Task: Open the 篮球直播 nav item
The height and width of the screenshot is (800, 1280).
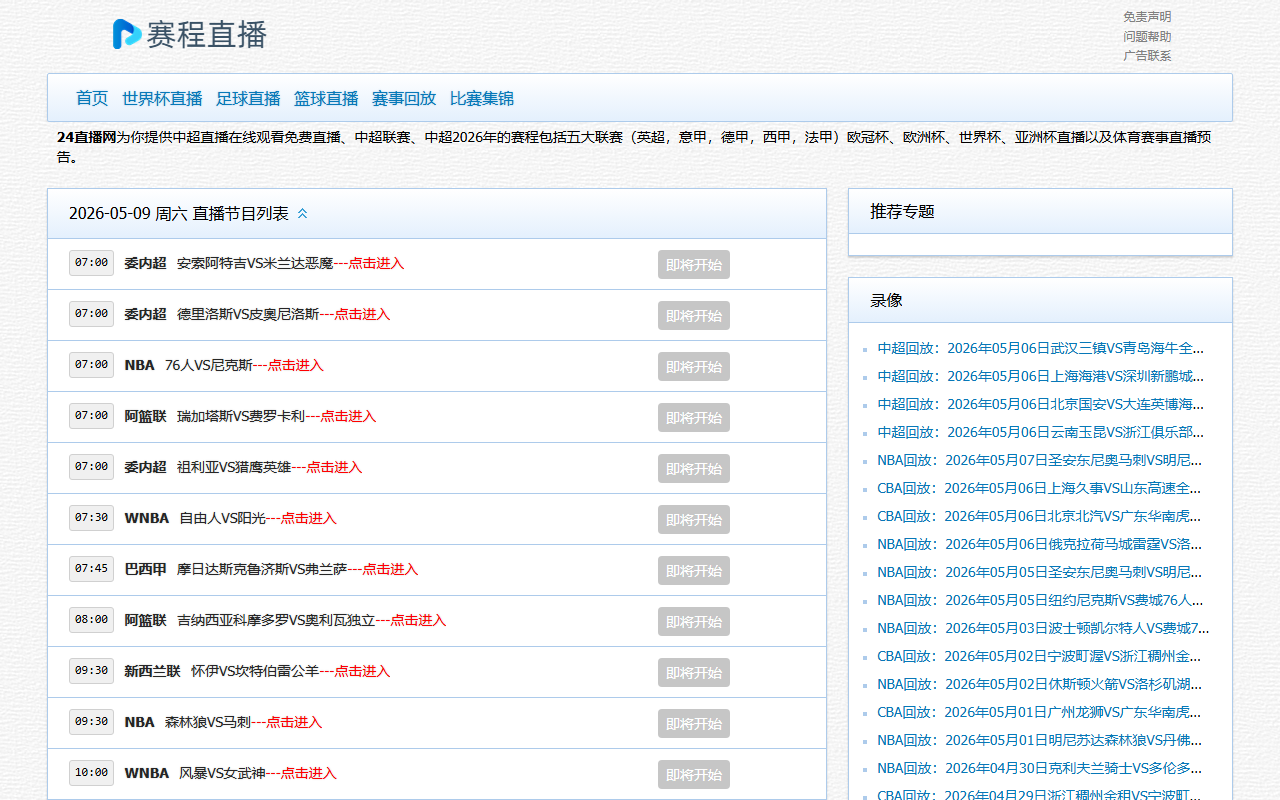Action: click(x=326, y=98)
